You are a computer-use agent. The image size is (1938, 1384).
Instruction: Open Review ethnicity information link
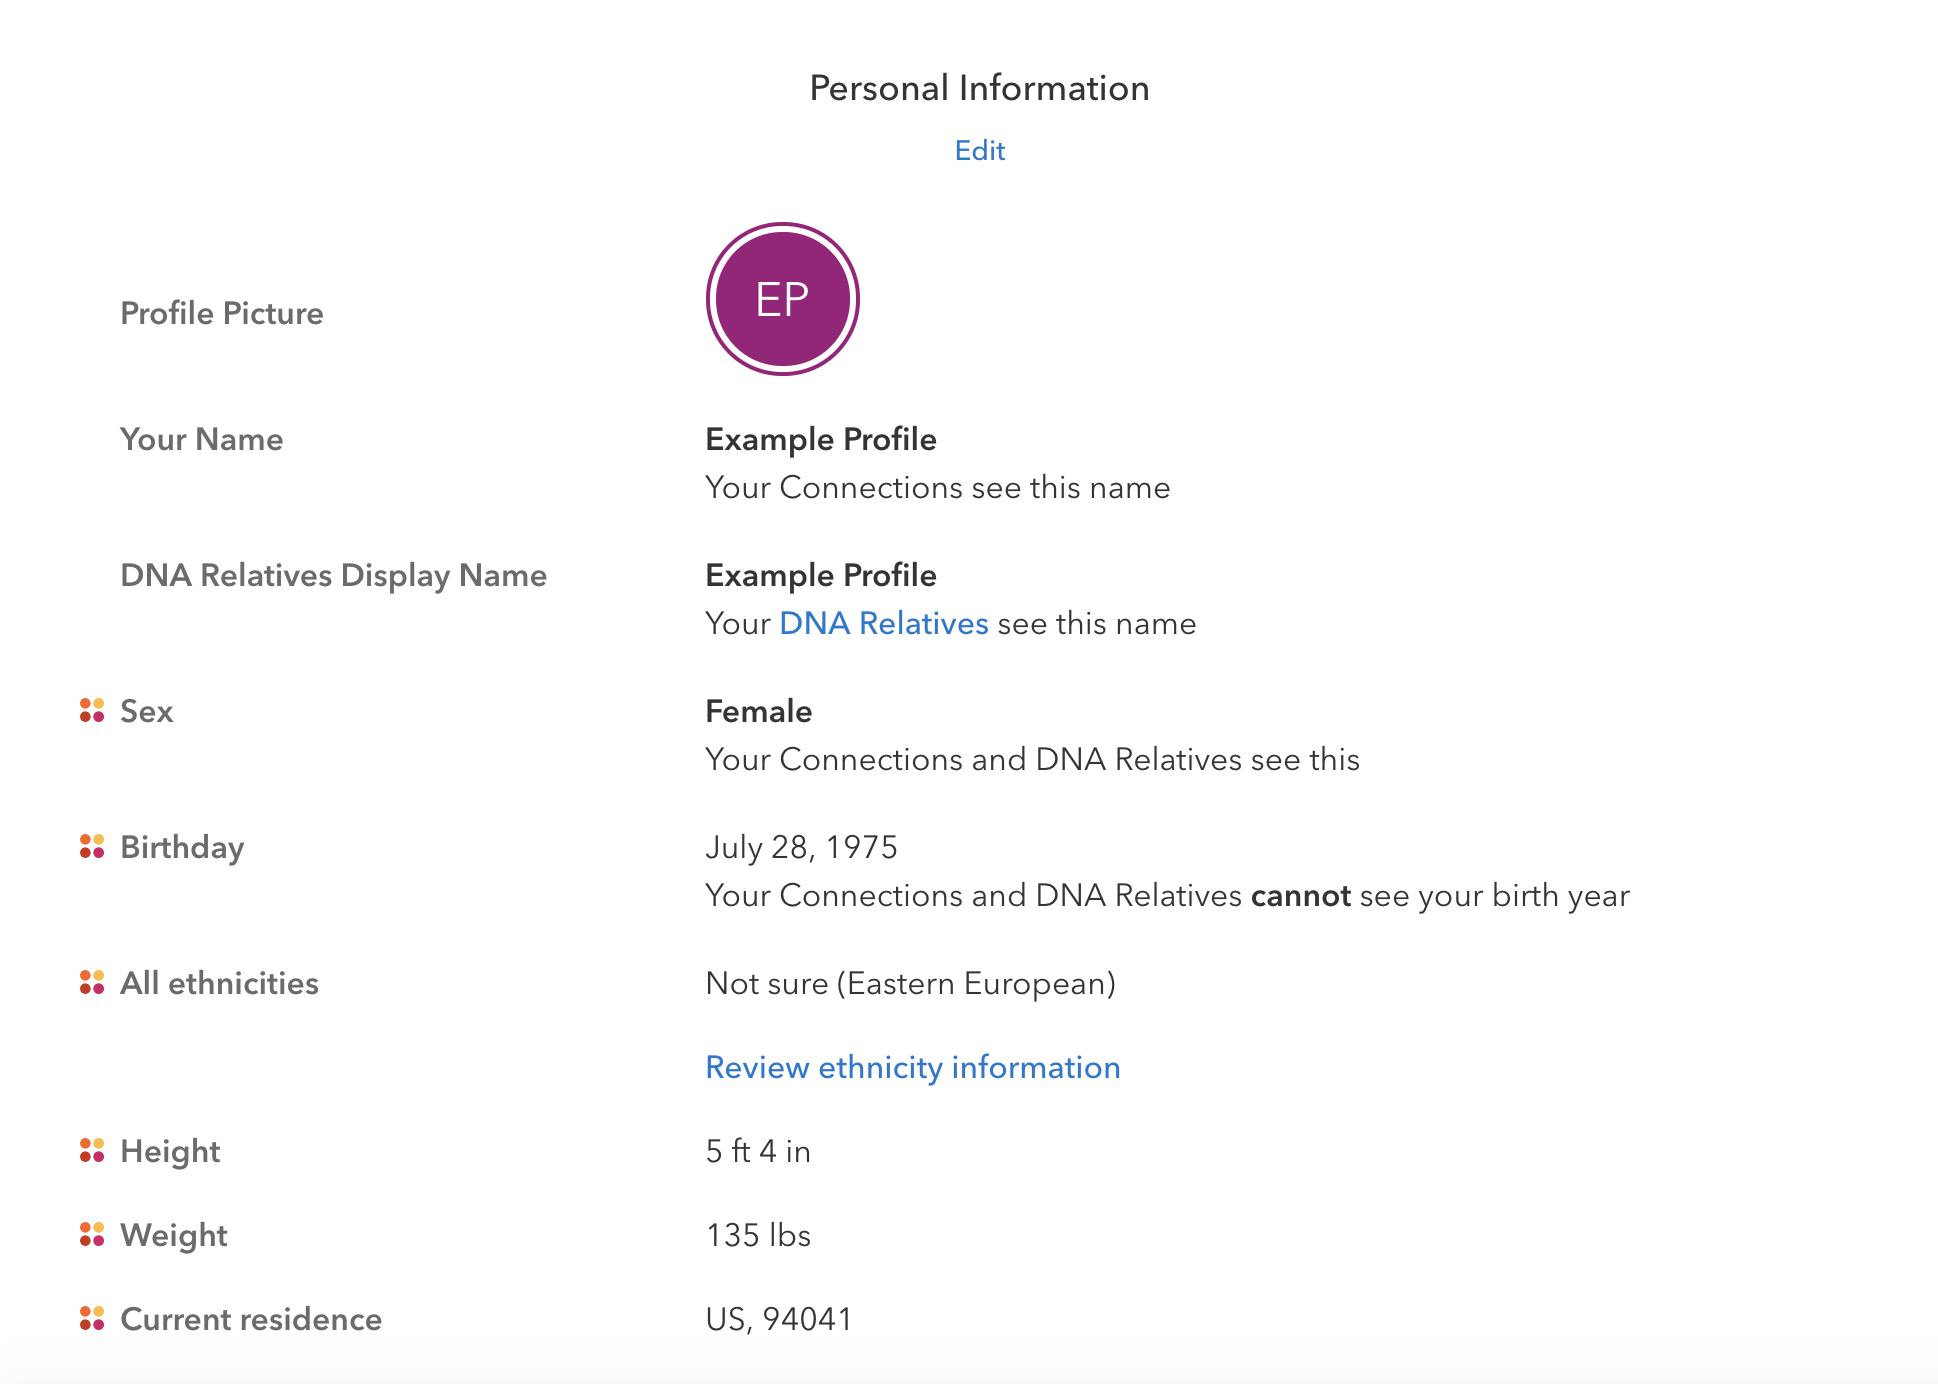[912, 1067]
